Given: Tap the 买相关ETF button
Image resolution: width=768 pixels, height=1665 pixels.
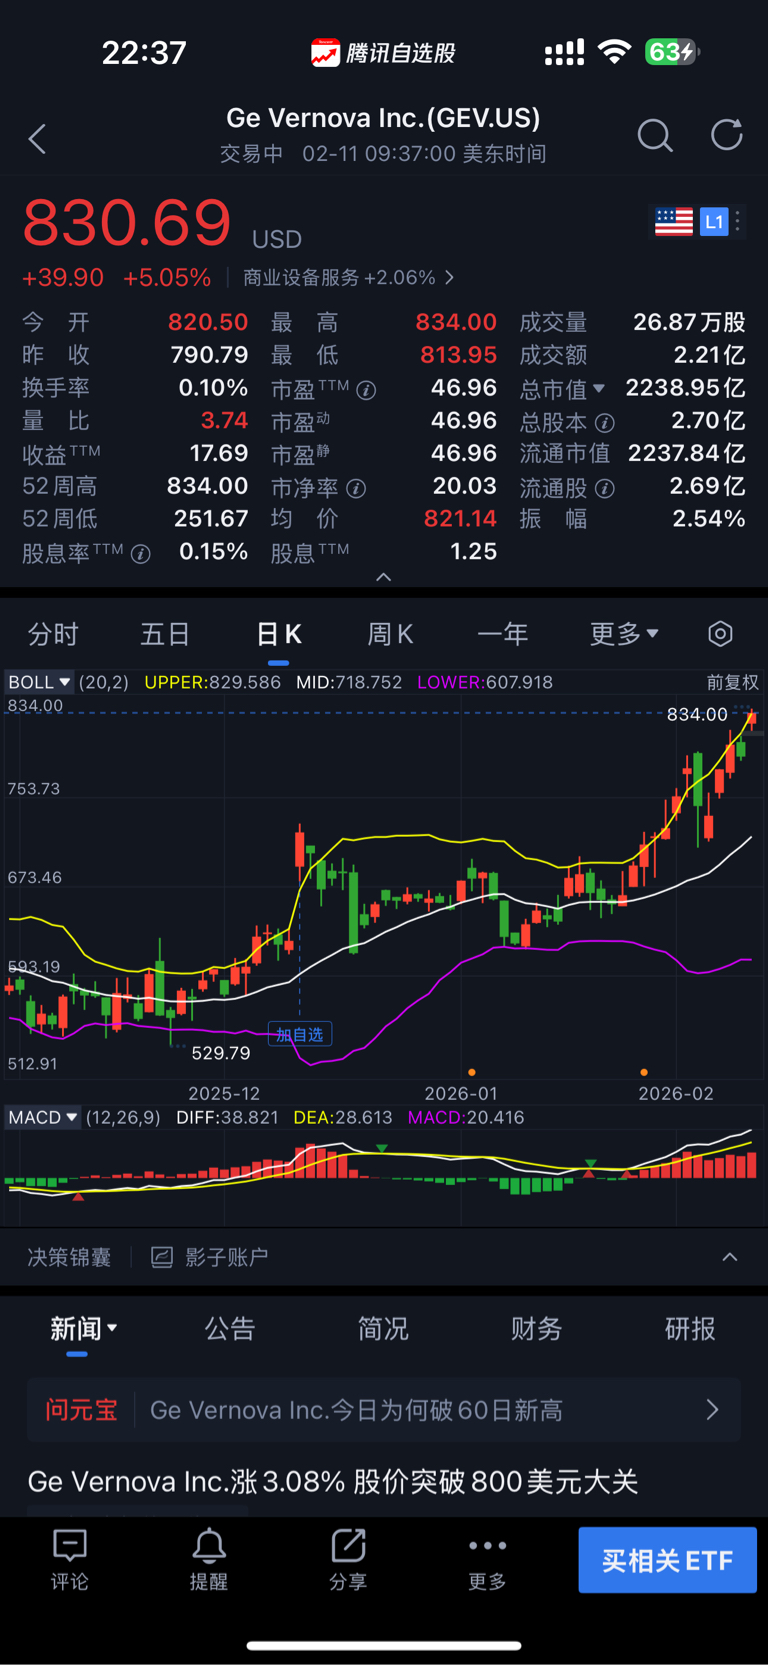Looking at the screenshot, I should point(667,1560).
